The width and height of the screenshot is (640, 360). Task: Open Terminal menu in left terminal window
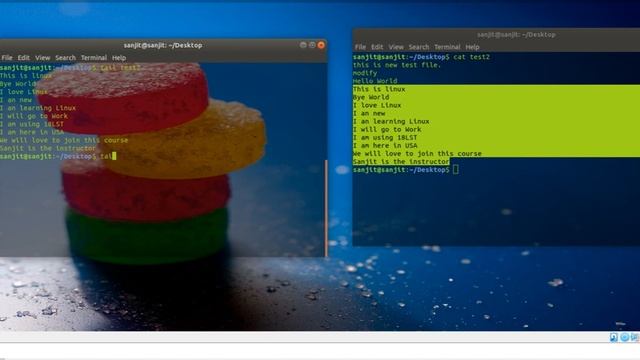tap(93, 58)
